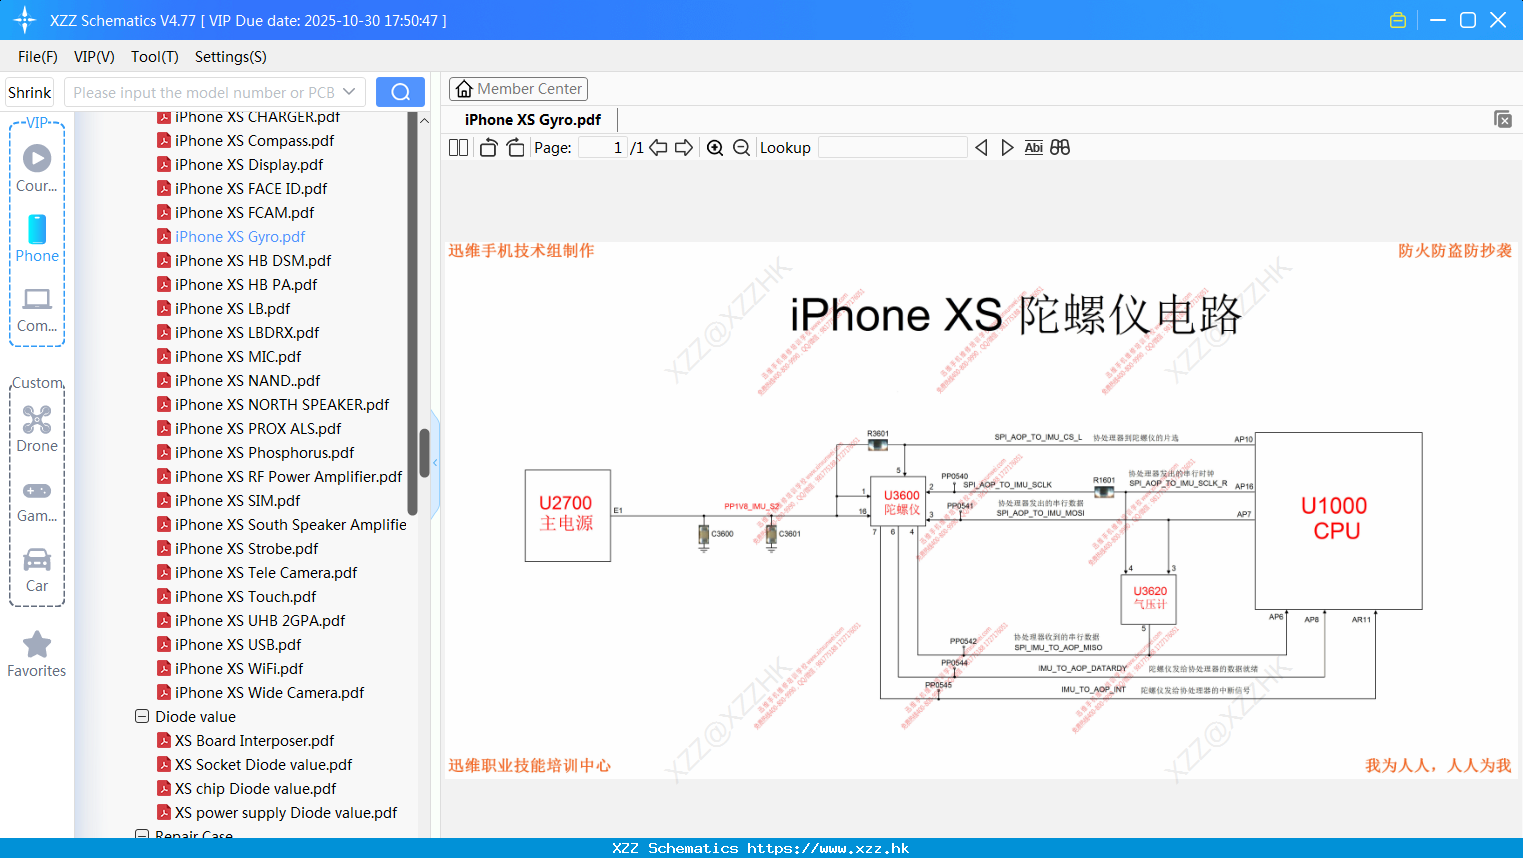Viewport: 1523px width, 858px height.
Task: Click the toolbox icon in title bar
Action: pos(1398,20)
